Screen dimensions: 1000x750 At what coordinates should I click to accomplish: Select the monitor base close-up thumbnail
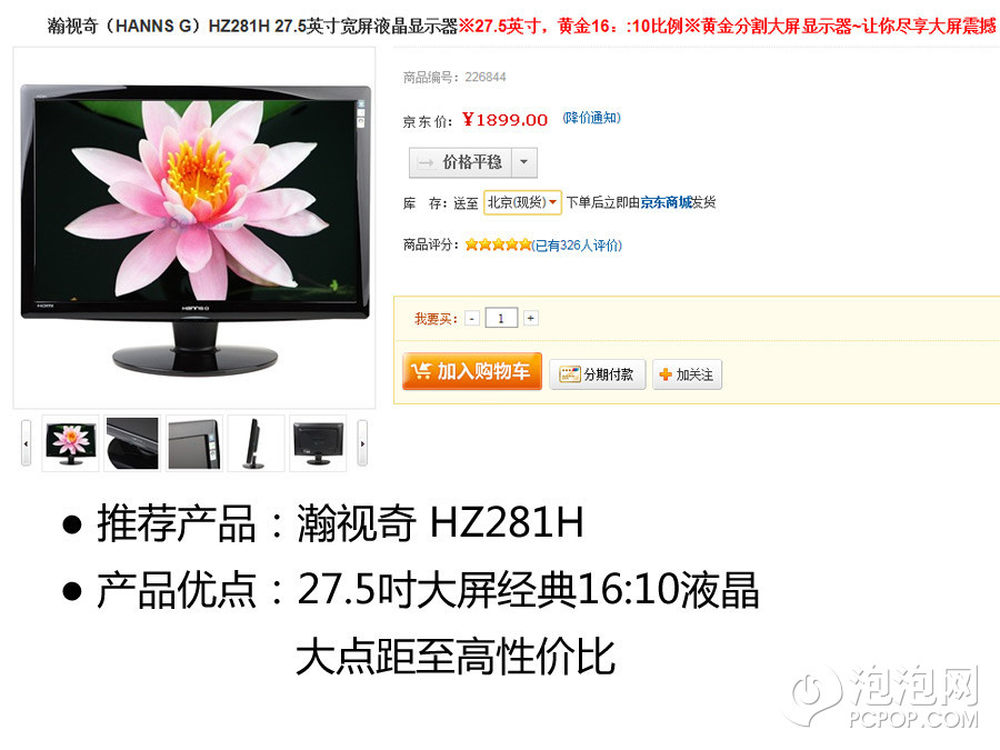[132, 443]
